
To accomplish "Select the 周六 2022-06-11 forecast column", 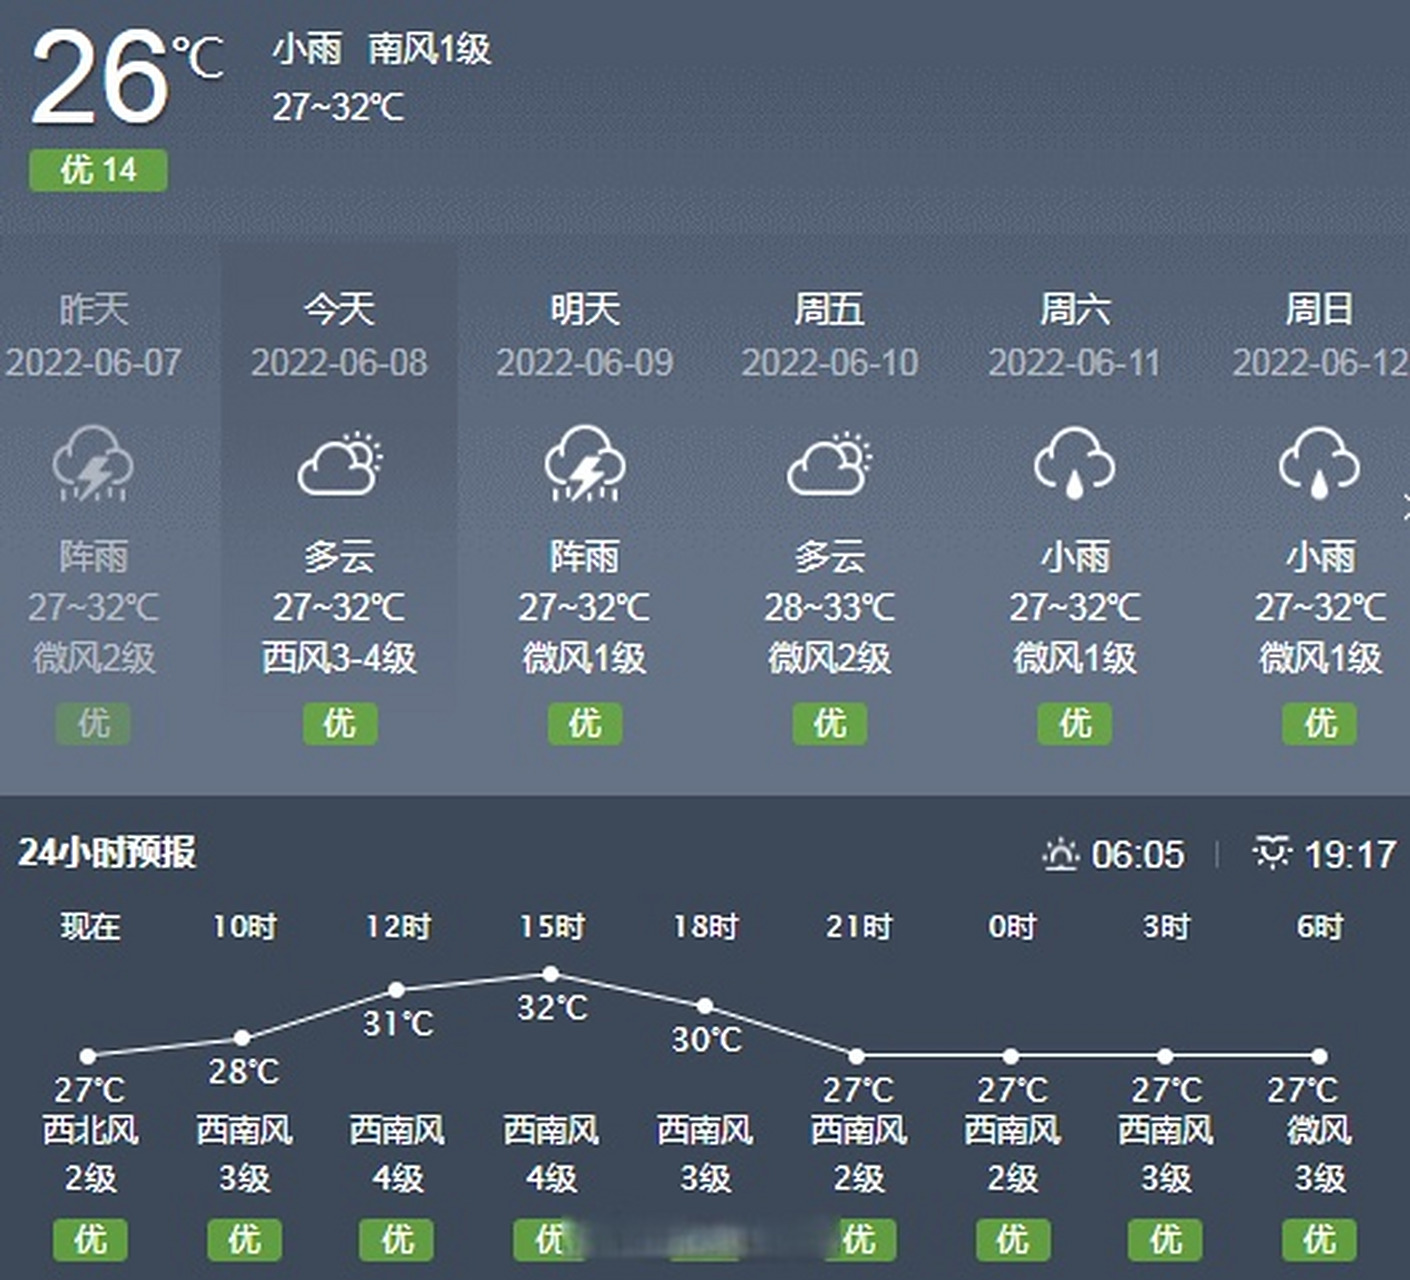I will point(1075,515).
